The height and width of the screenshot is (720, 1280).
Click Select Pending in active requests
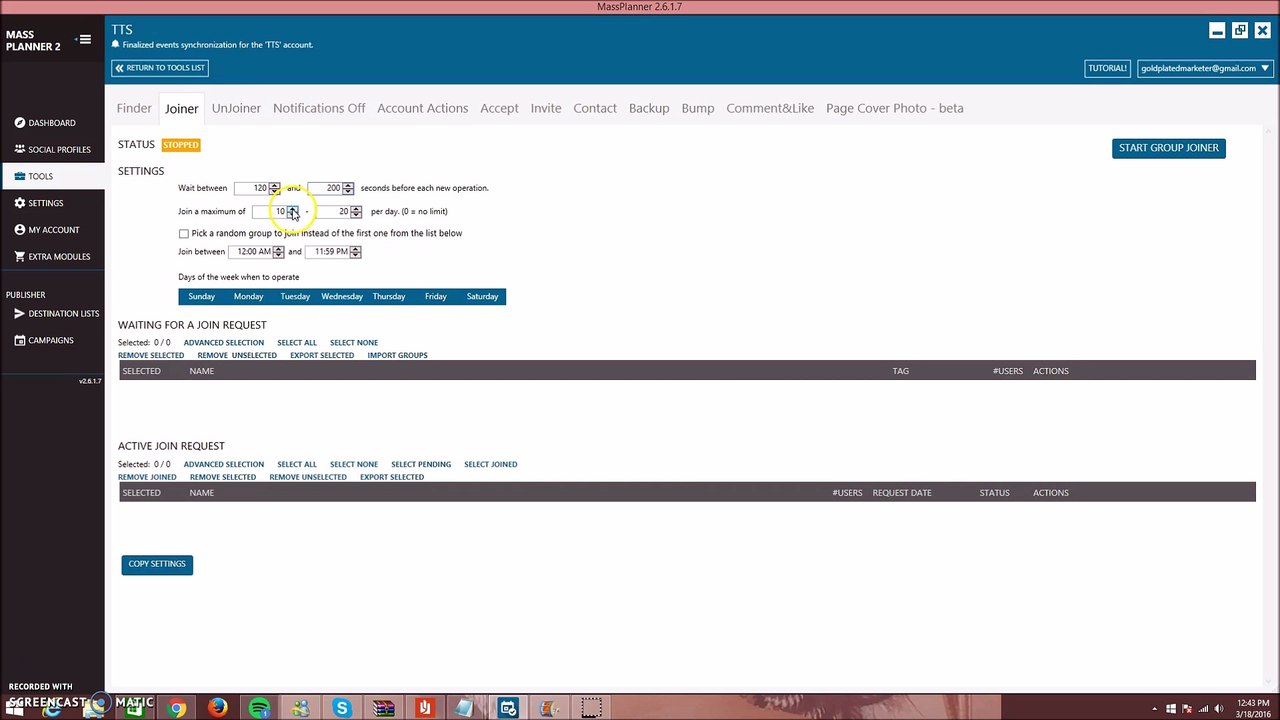(421, 464)
